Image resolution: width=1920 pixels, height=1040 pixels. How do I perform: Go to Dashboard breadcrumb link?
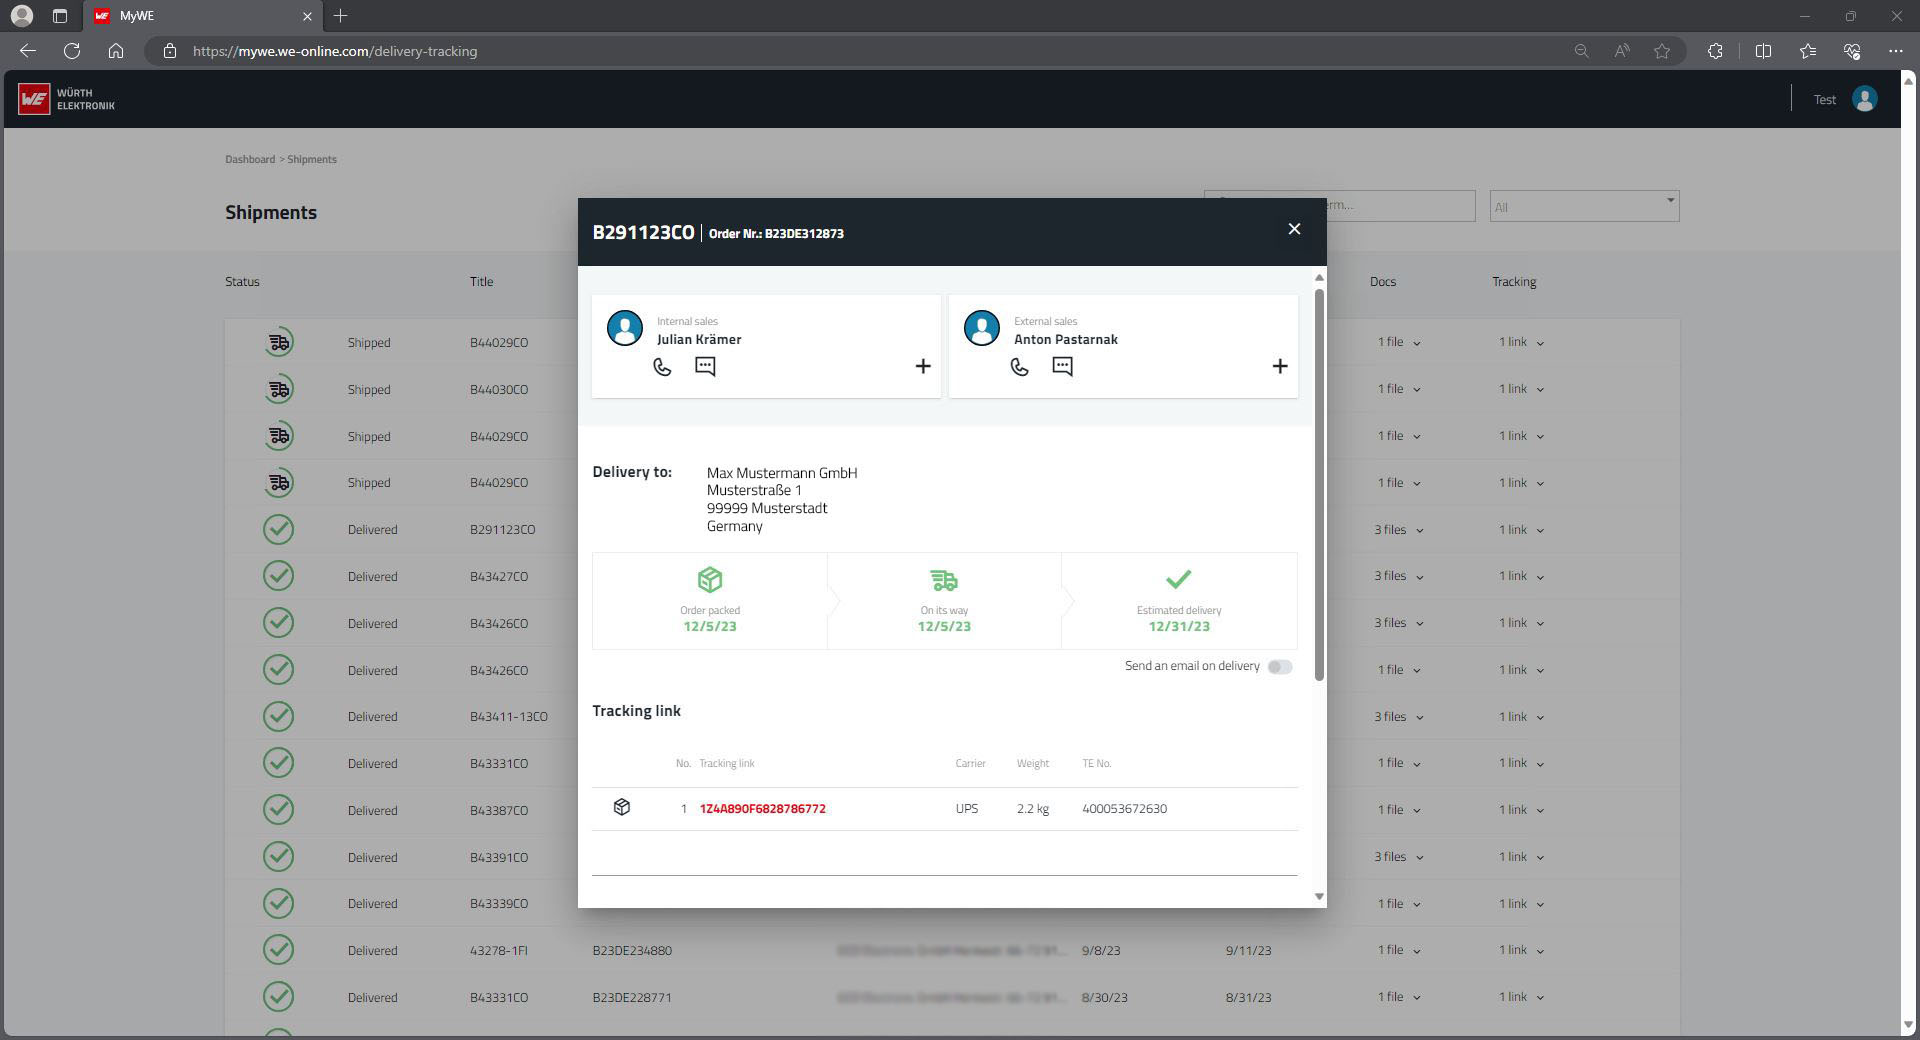(249, 160)
